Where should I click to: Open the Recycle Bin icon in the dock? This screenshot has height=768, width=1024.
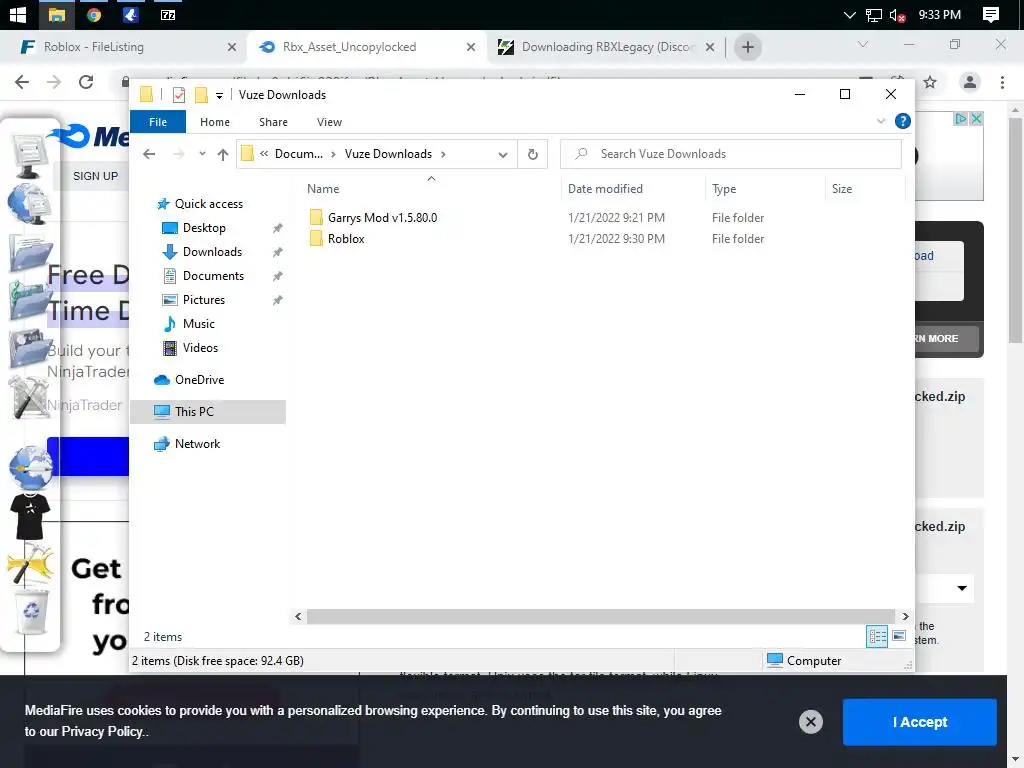[x=31, y=610]
